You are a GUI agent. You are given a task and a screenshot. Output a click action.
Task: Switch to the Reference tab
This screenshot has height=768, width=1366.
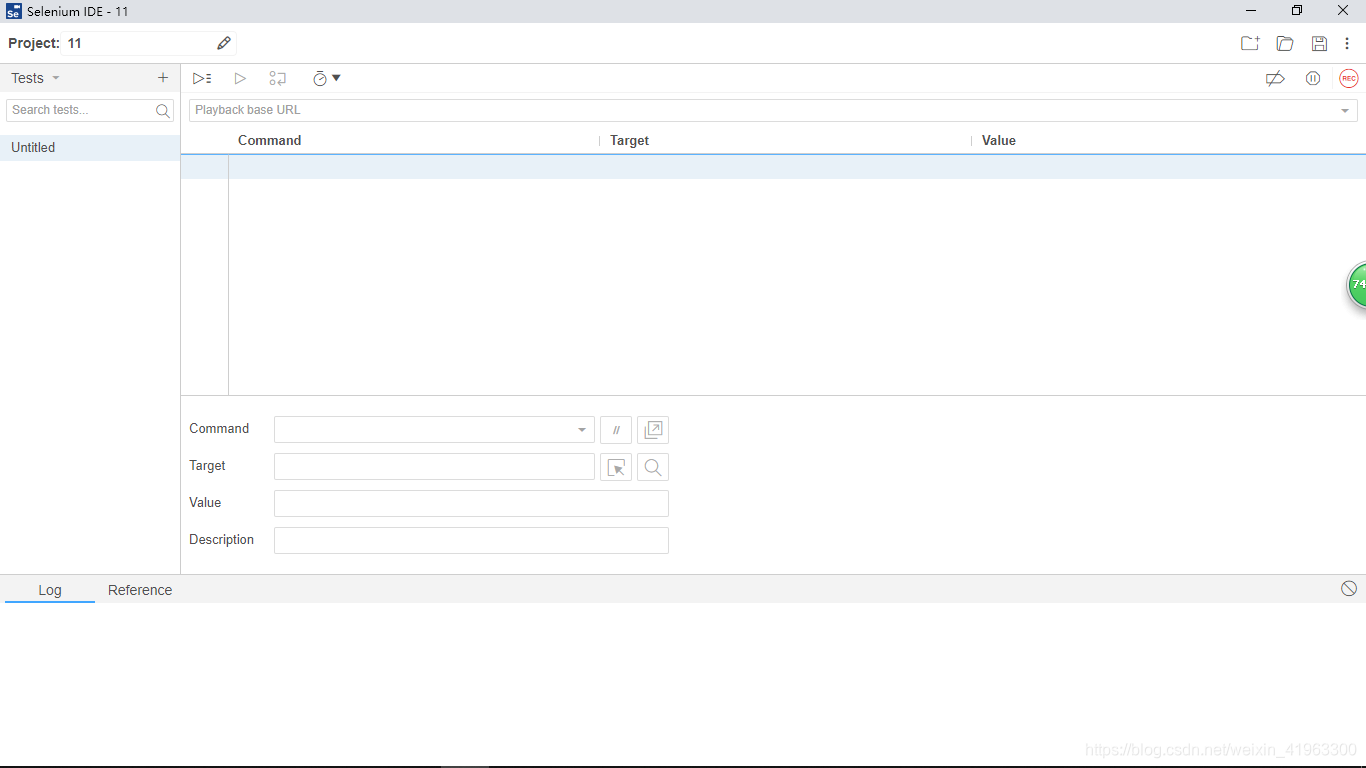tap(140, 590)
